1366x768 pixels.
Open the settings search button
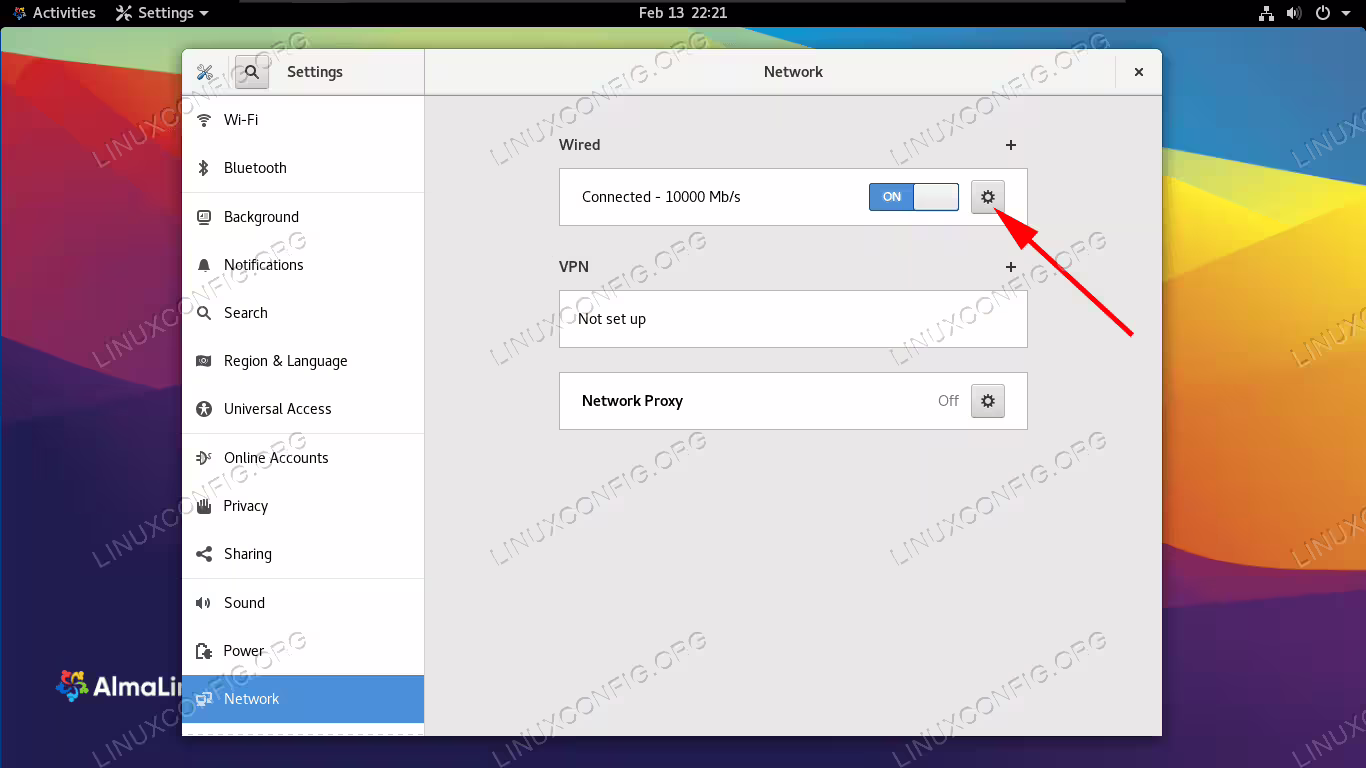[x=252, y=72]
